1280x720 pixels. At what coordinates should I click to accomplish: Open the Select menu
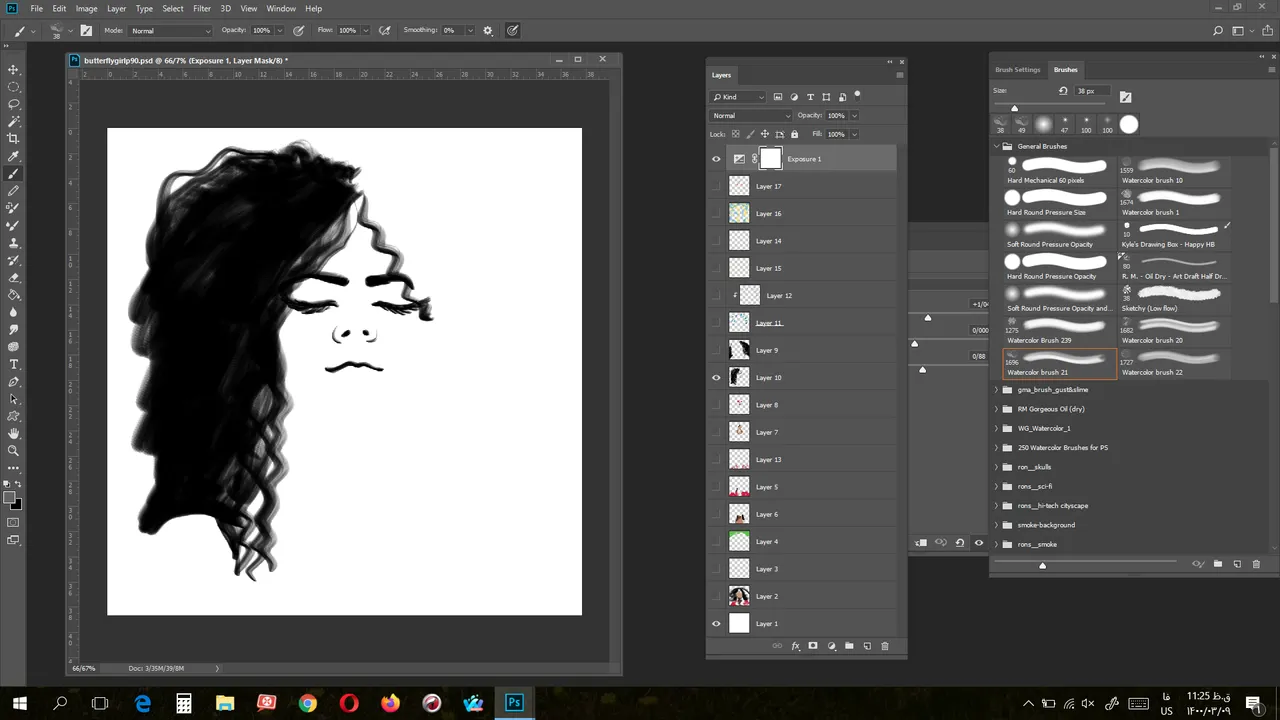point(173,8)
